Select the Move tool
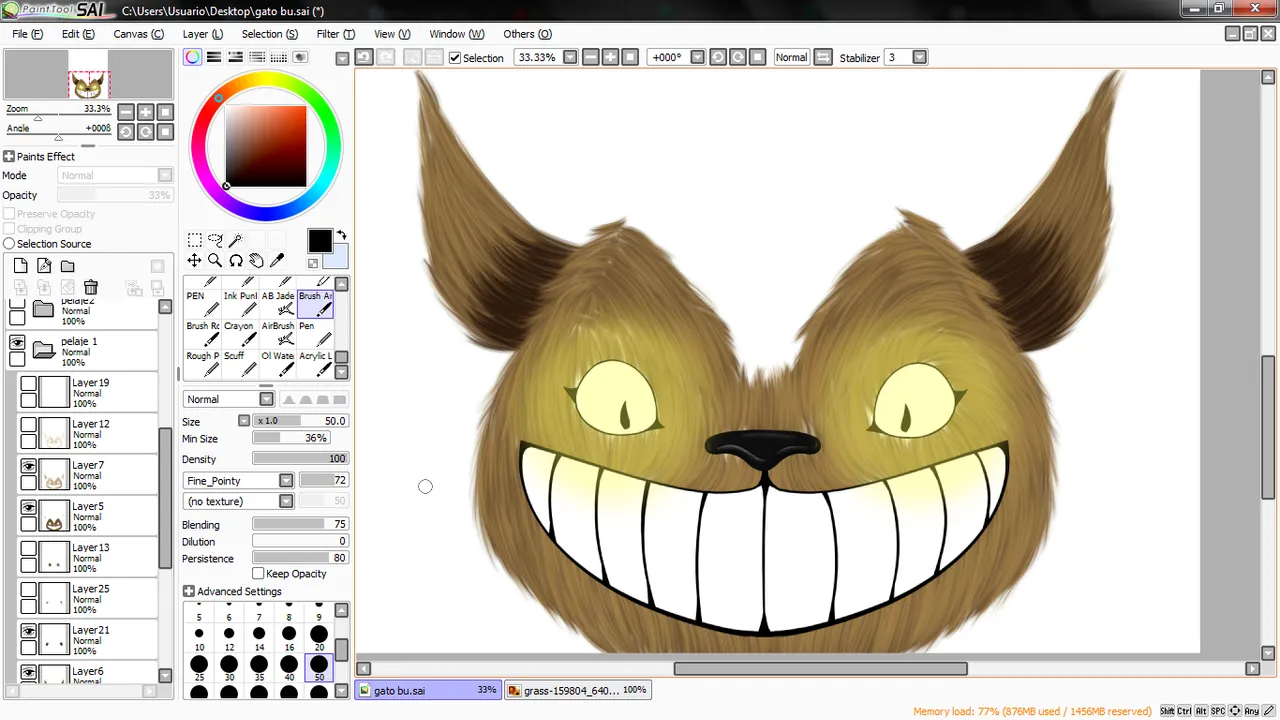Viewport: 1280px width, 720px height. pyautogui.click(x=195, y=260)
